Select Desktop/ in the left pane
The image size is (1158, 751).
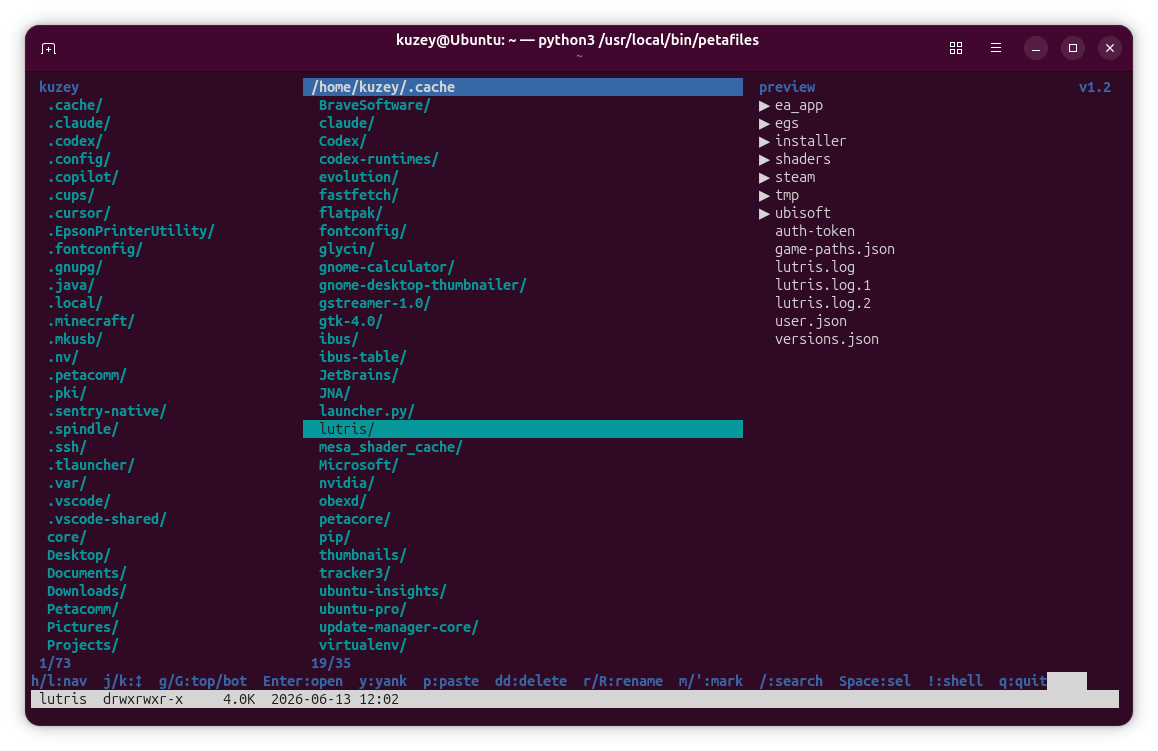79,555
